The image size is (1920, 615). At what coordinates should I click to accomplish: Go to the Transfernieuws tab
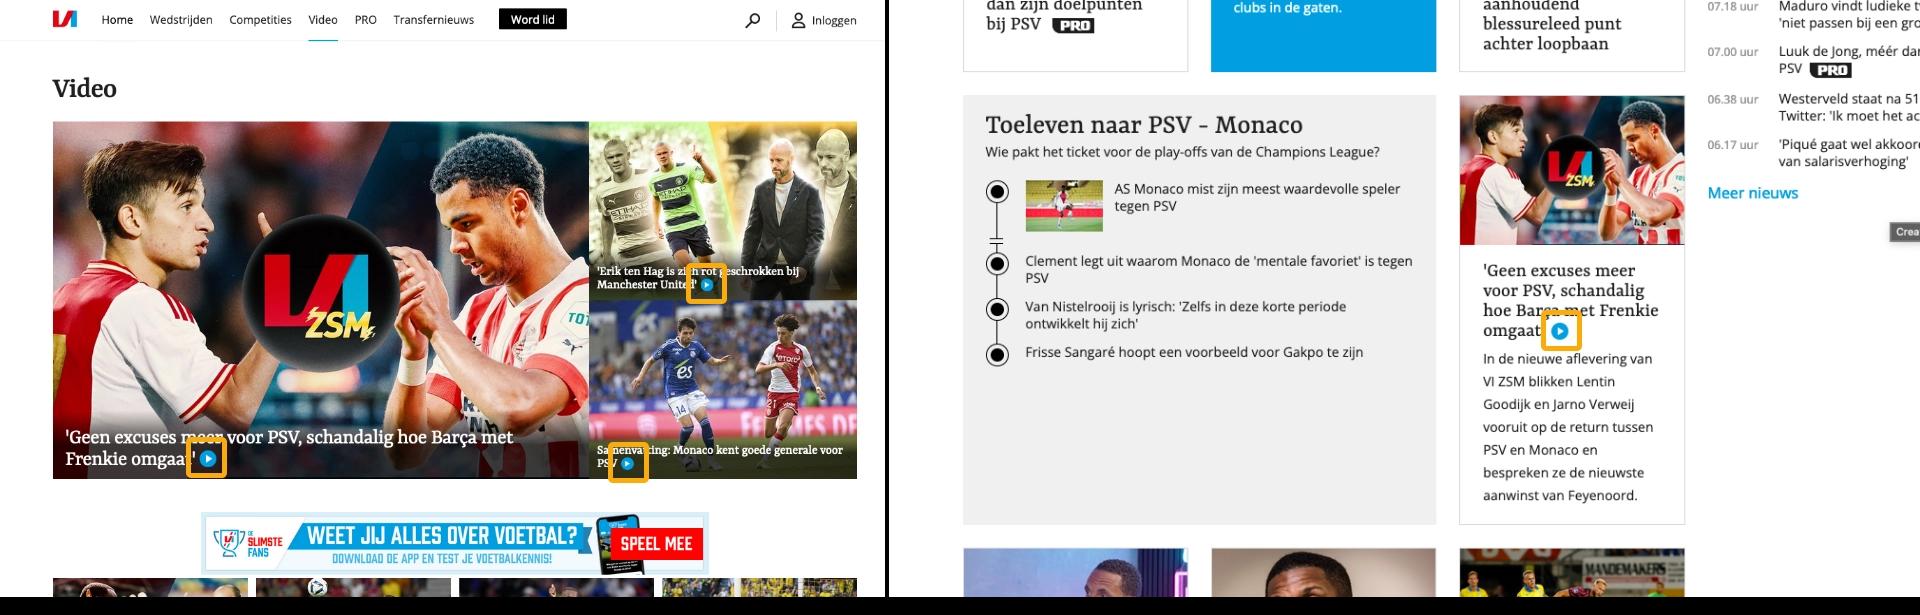[x=434, y=20]
